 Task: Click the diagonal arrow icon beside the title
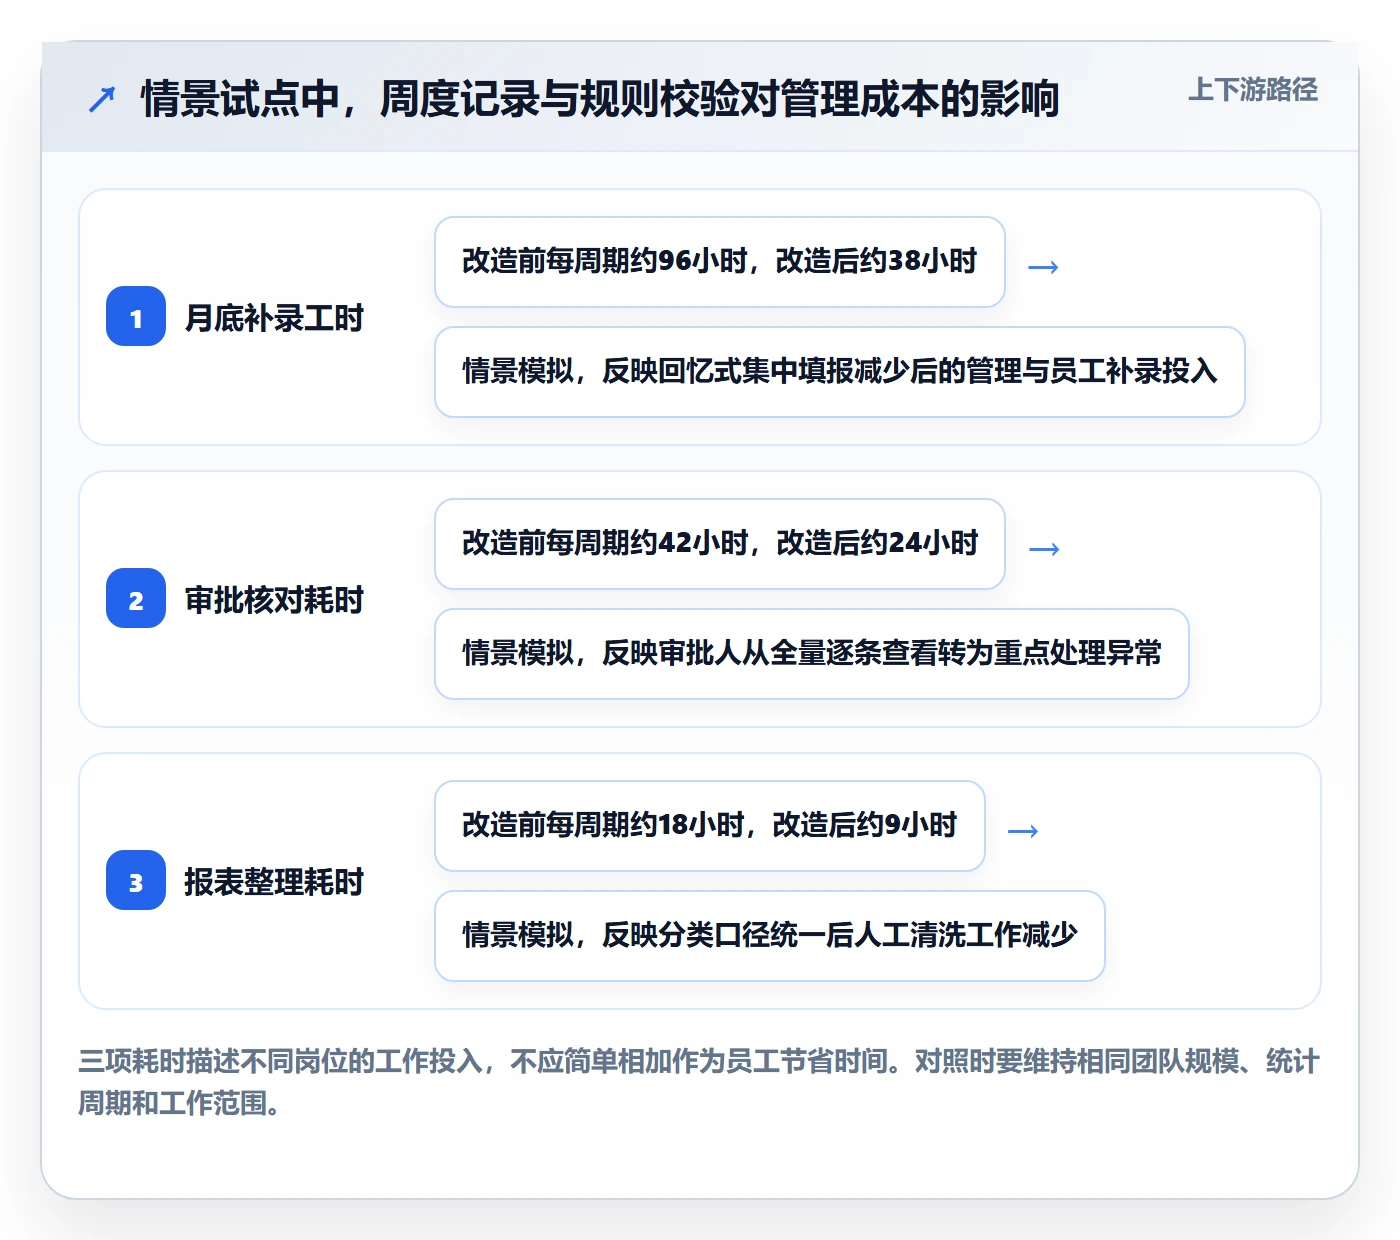[x=102, y=99]
